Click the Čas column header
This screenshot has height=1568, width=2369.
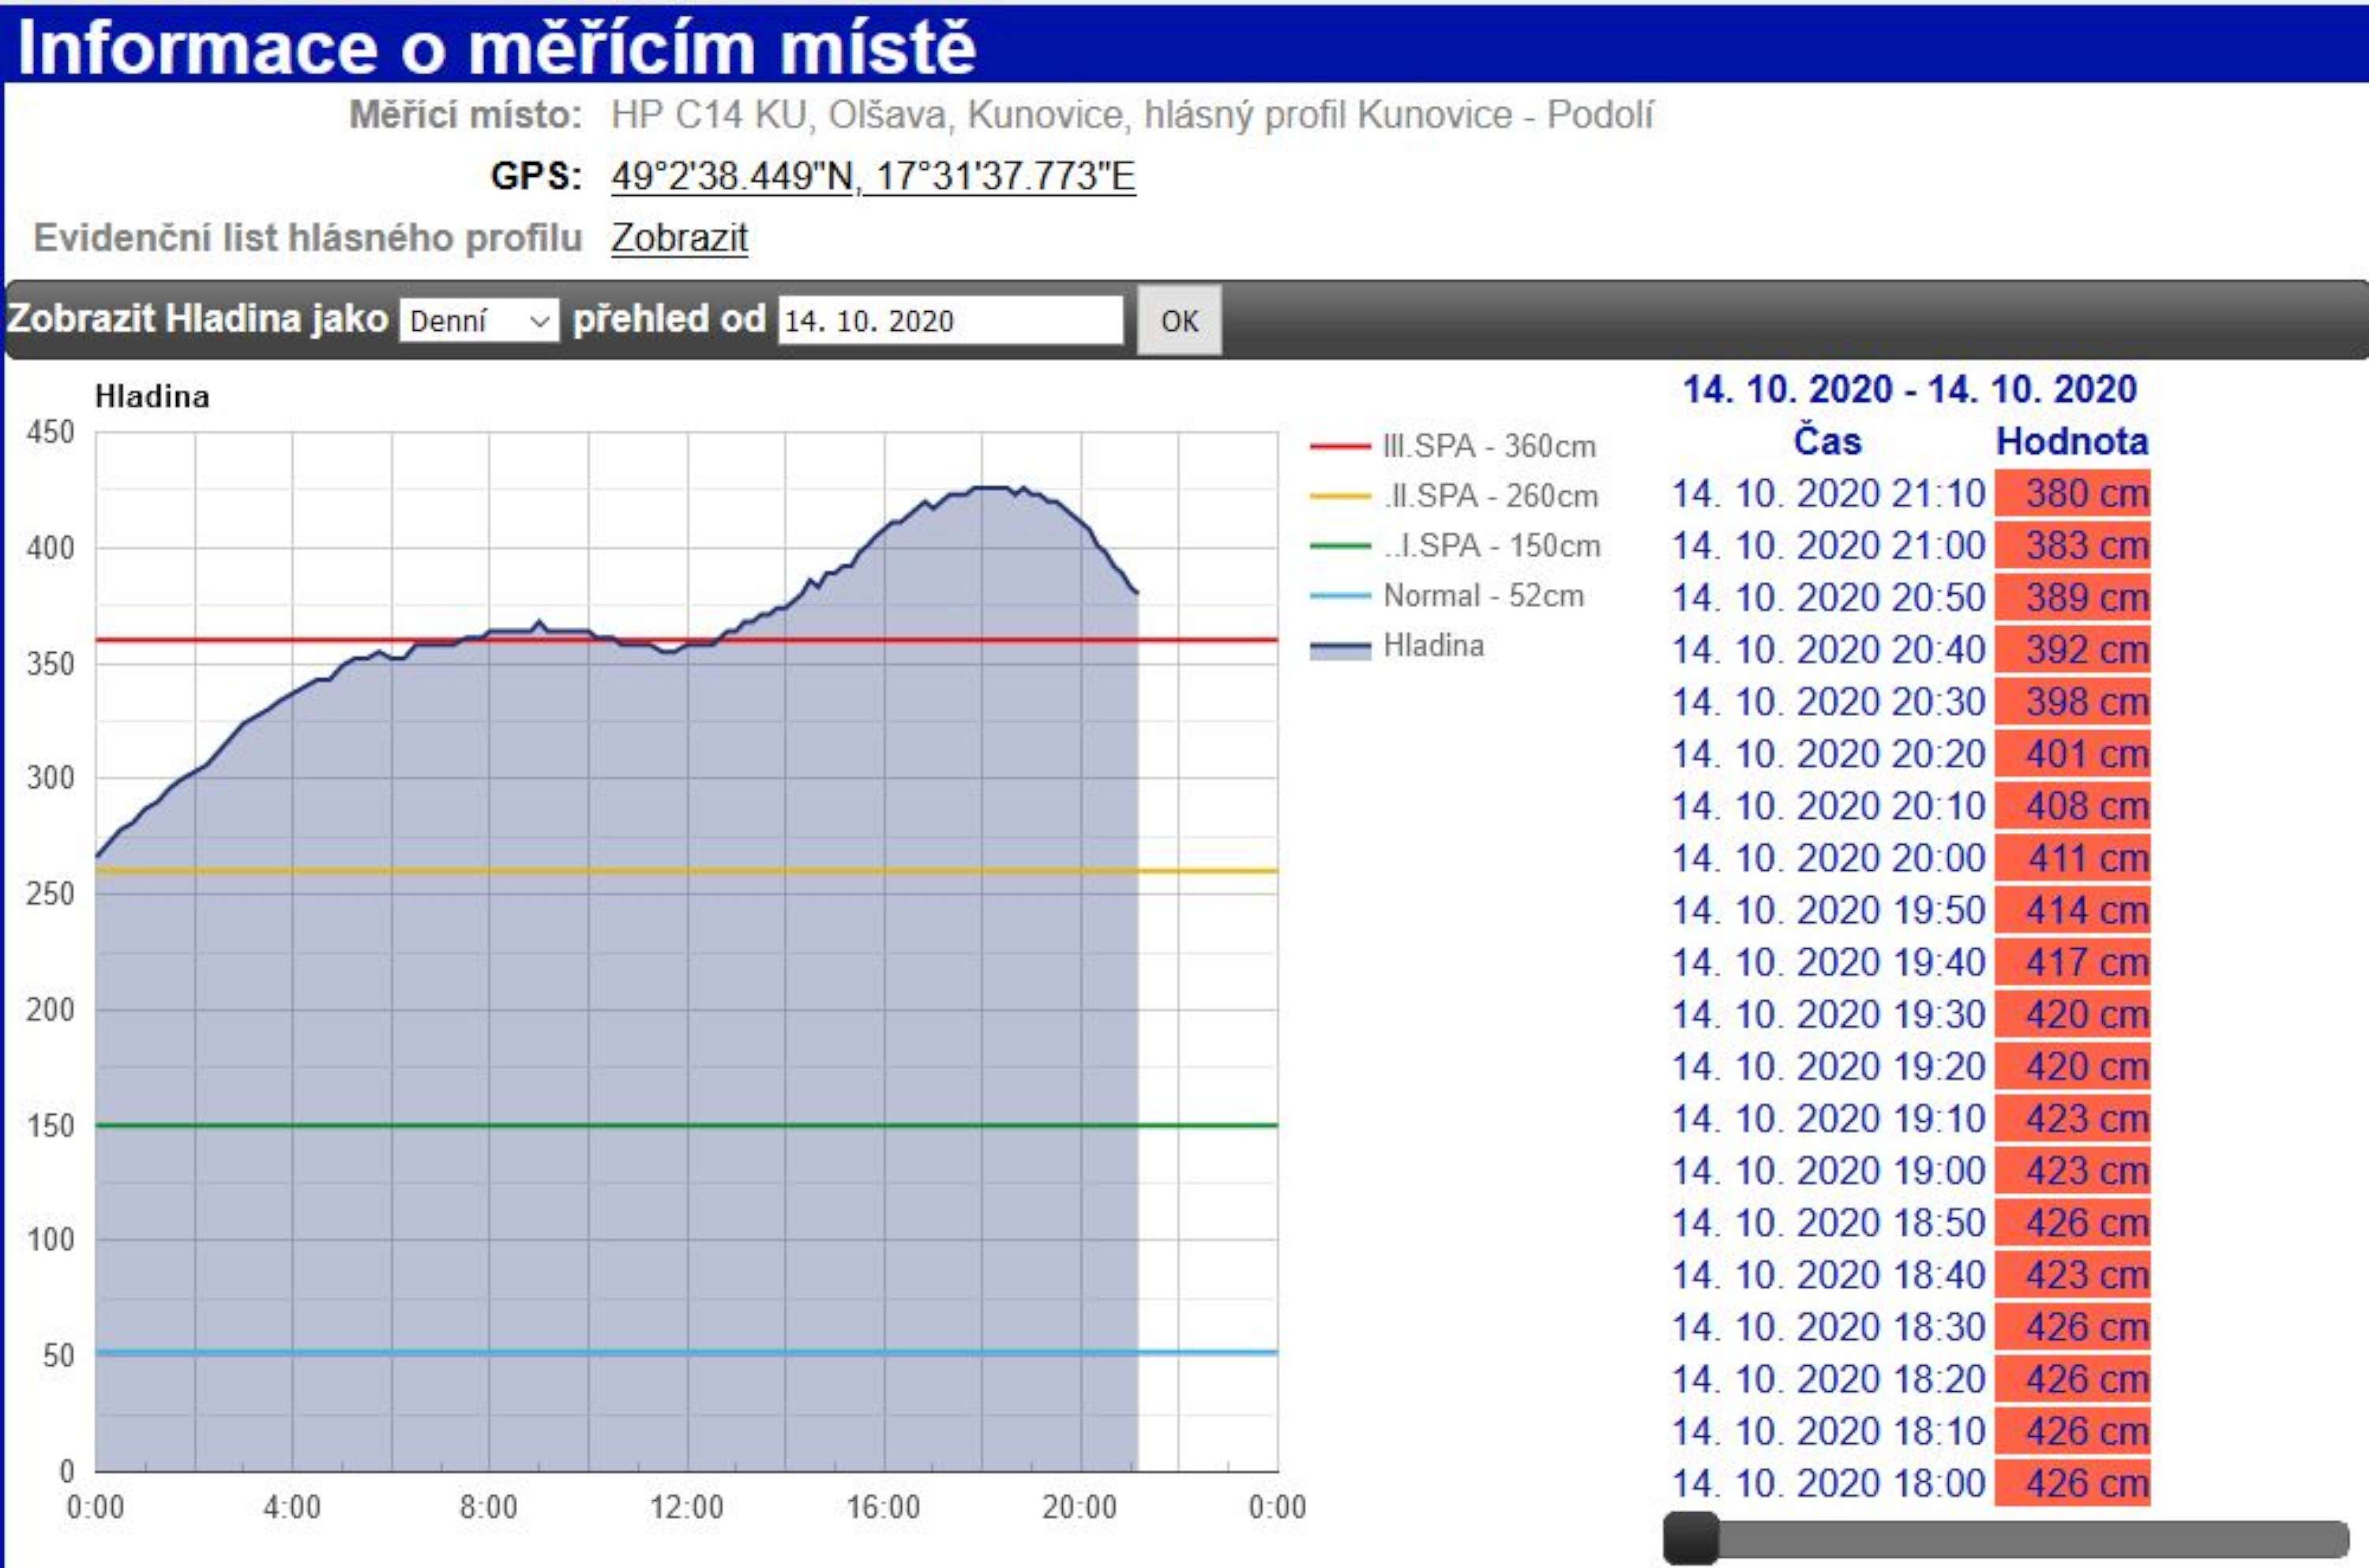coord(1827,441)
